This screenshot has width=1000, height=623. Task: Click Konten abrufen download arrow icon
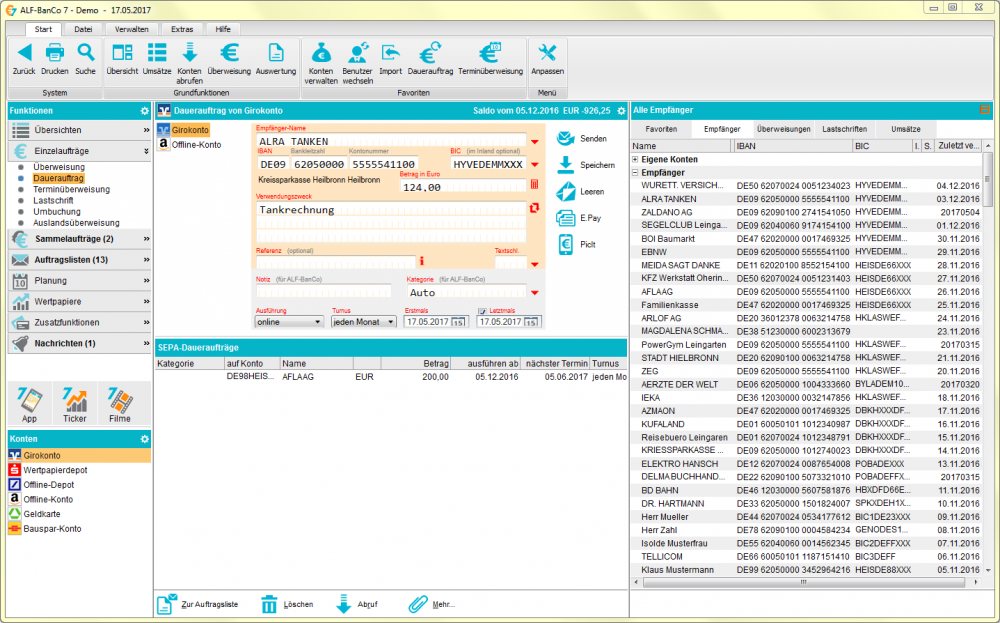(x=189, y=54)
